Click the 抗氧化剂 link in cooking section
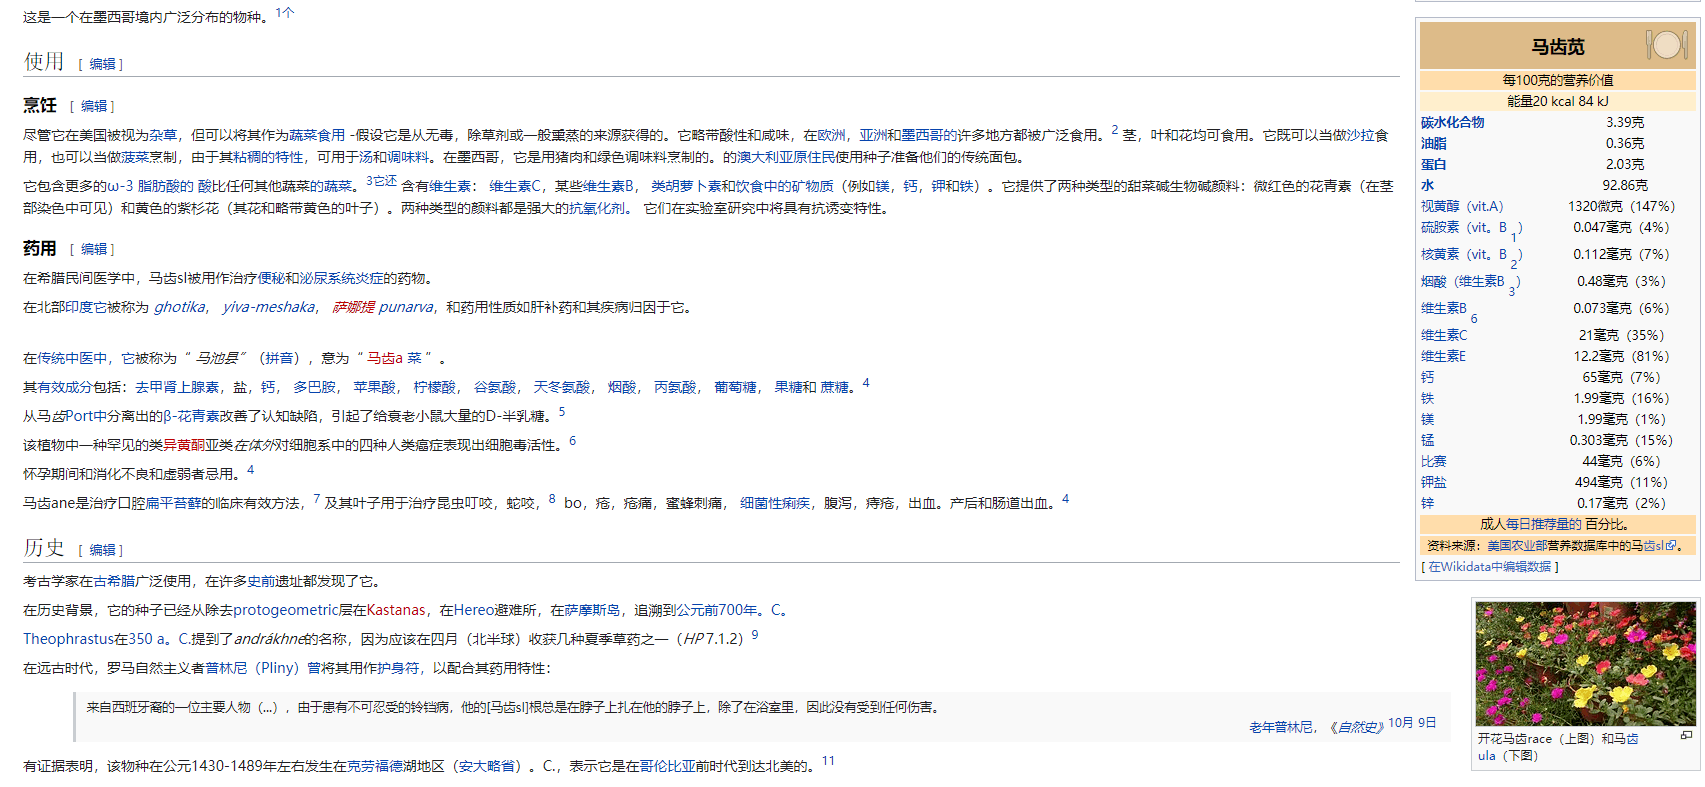This screenshot has width=1705, height=787. point(597,208)
